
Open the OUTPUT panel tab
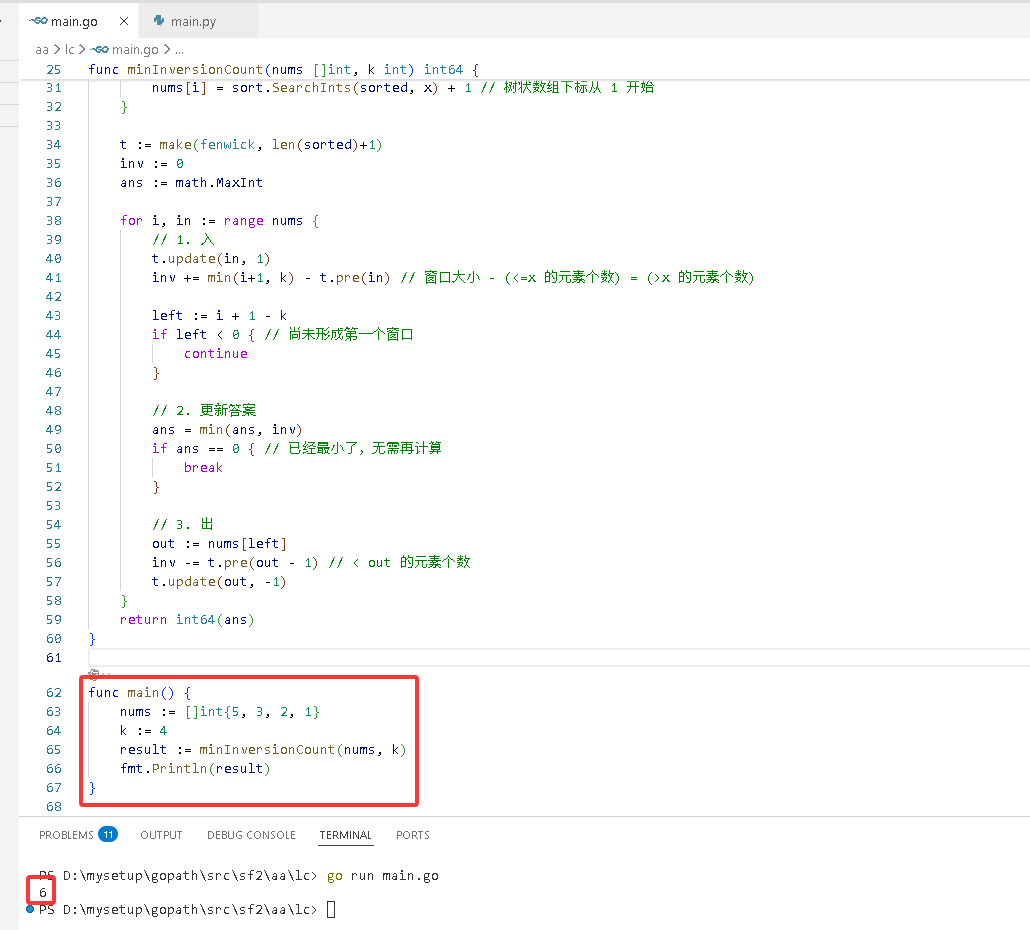coord(161,835)
